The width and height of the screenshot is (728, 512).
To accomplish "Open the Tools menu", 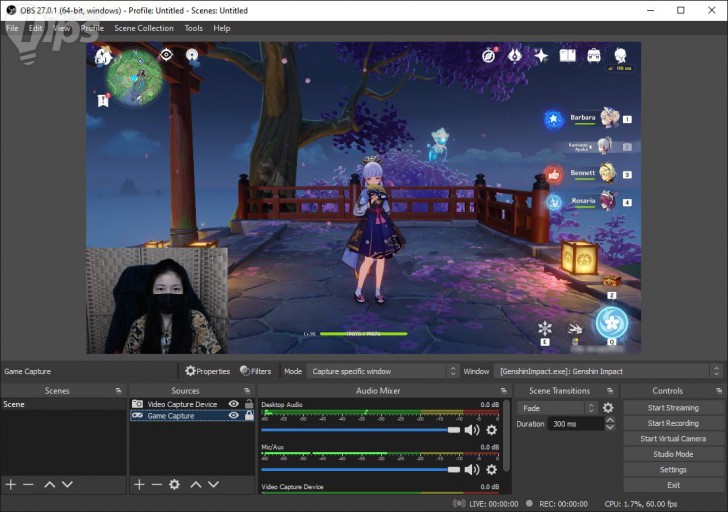I will [194, 28].
